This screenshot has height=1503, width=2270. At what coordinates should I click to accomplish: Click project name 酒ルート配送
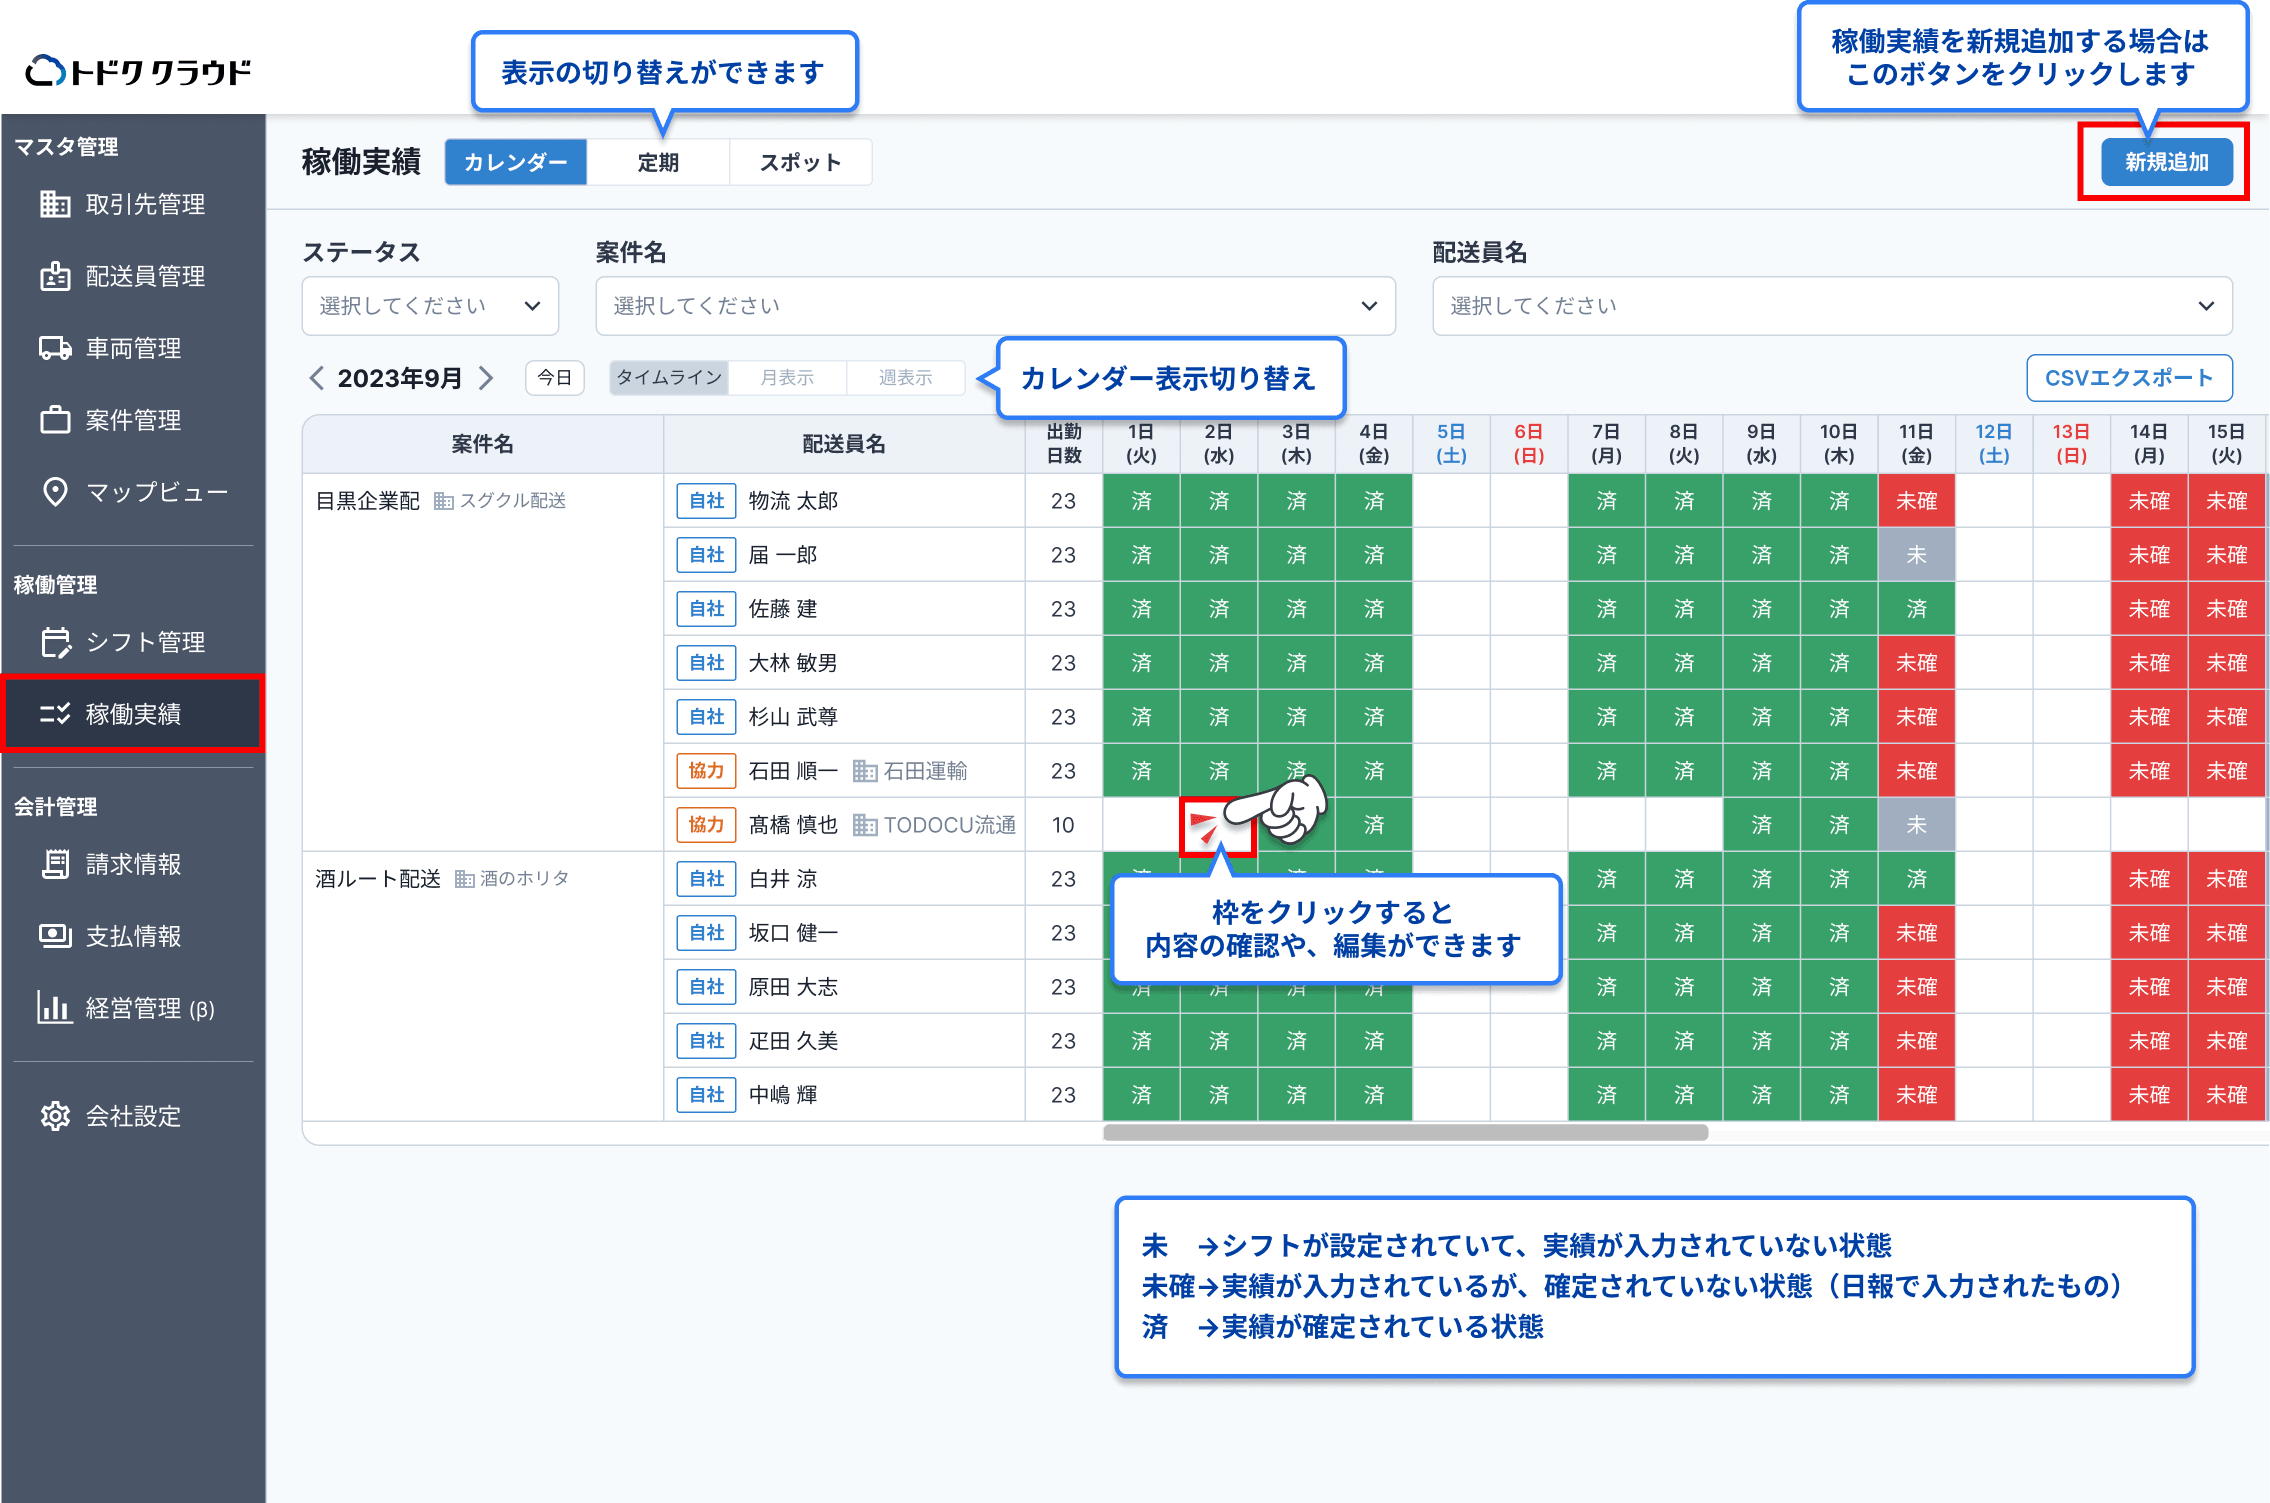click(378, 879)
